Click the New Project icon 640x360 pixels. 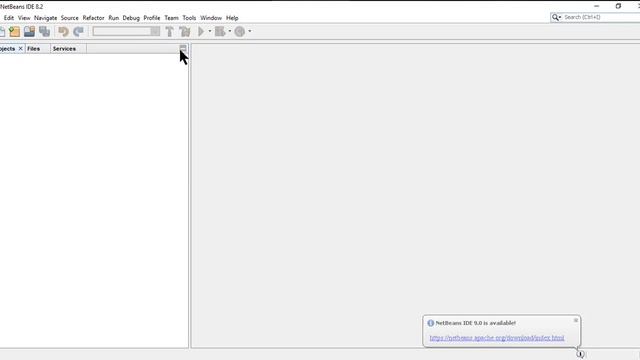point(15,31)
